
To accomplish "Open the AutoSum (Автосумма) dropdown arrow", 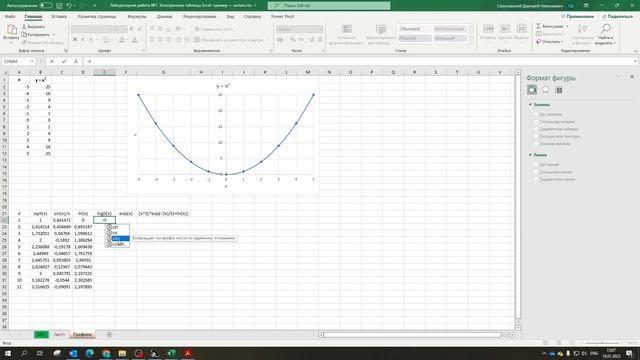I will (x=567, y=26).
